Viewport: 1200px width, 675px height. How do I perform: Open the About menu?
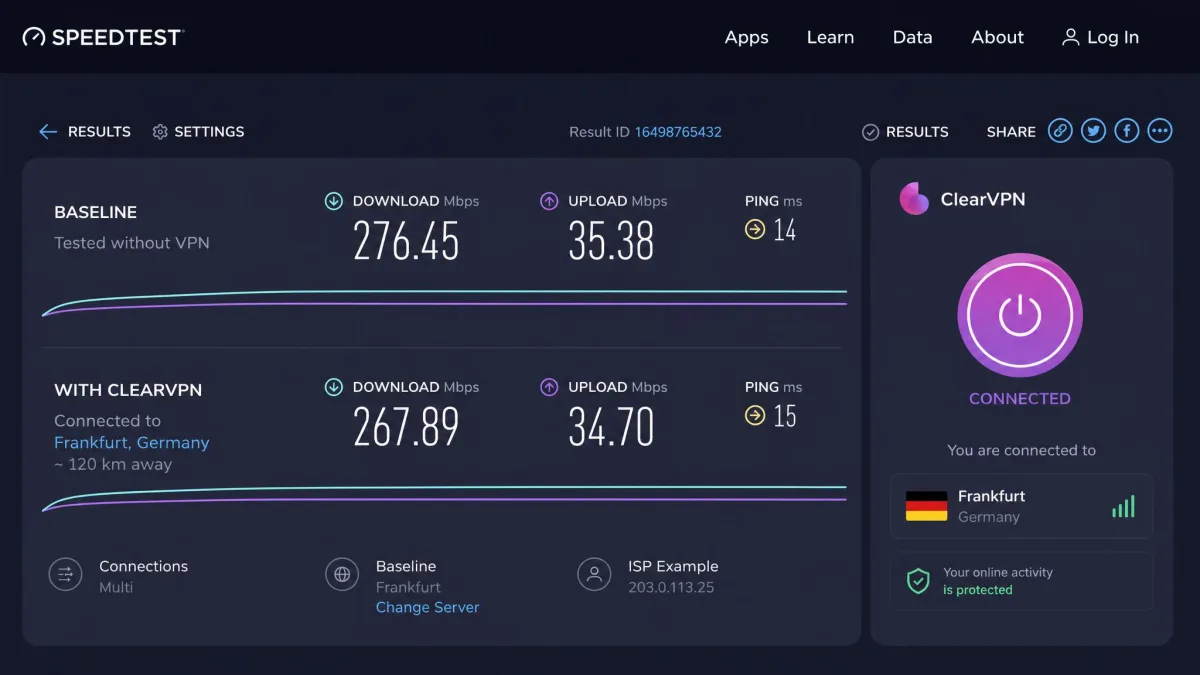point(997,37)
